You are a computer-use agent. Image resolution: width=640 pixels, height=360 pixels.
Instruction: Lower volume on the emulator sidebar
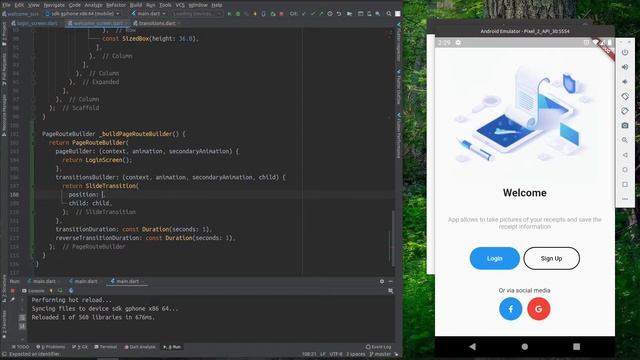(x=625, y=82)
